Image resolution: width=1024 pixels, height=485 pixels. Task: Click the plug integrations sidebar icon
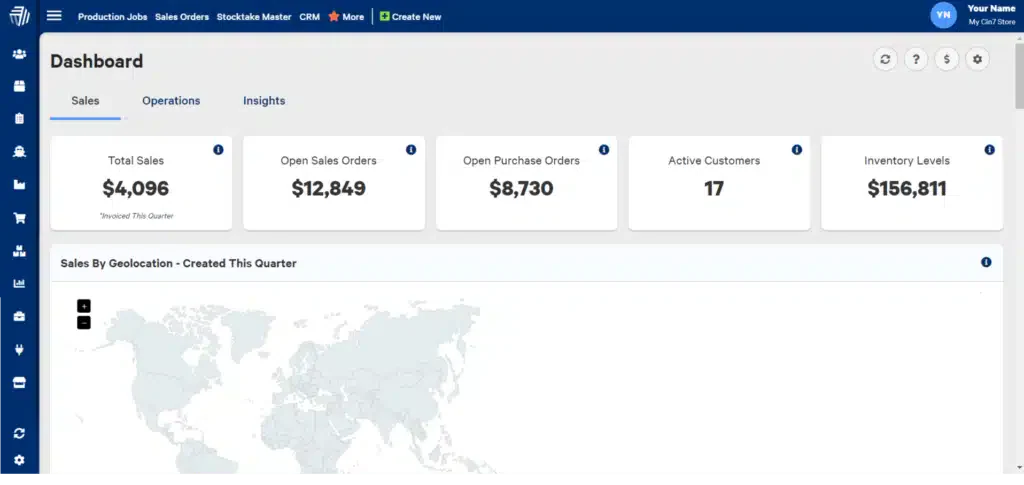[x=20, y=350]
